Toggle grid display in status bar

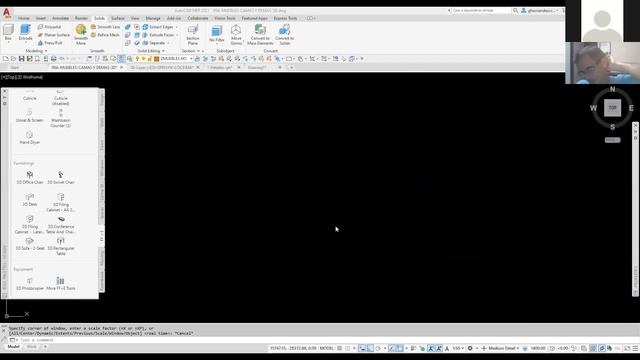pyautogui.click(x=340, y=348)
